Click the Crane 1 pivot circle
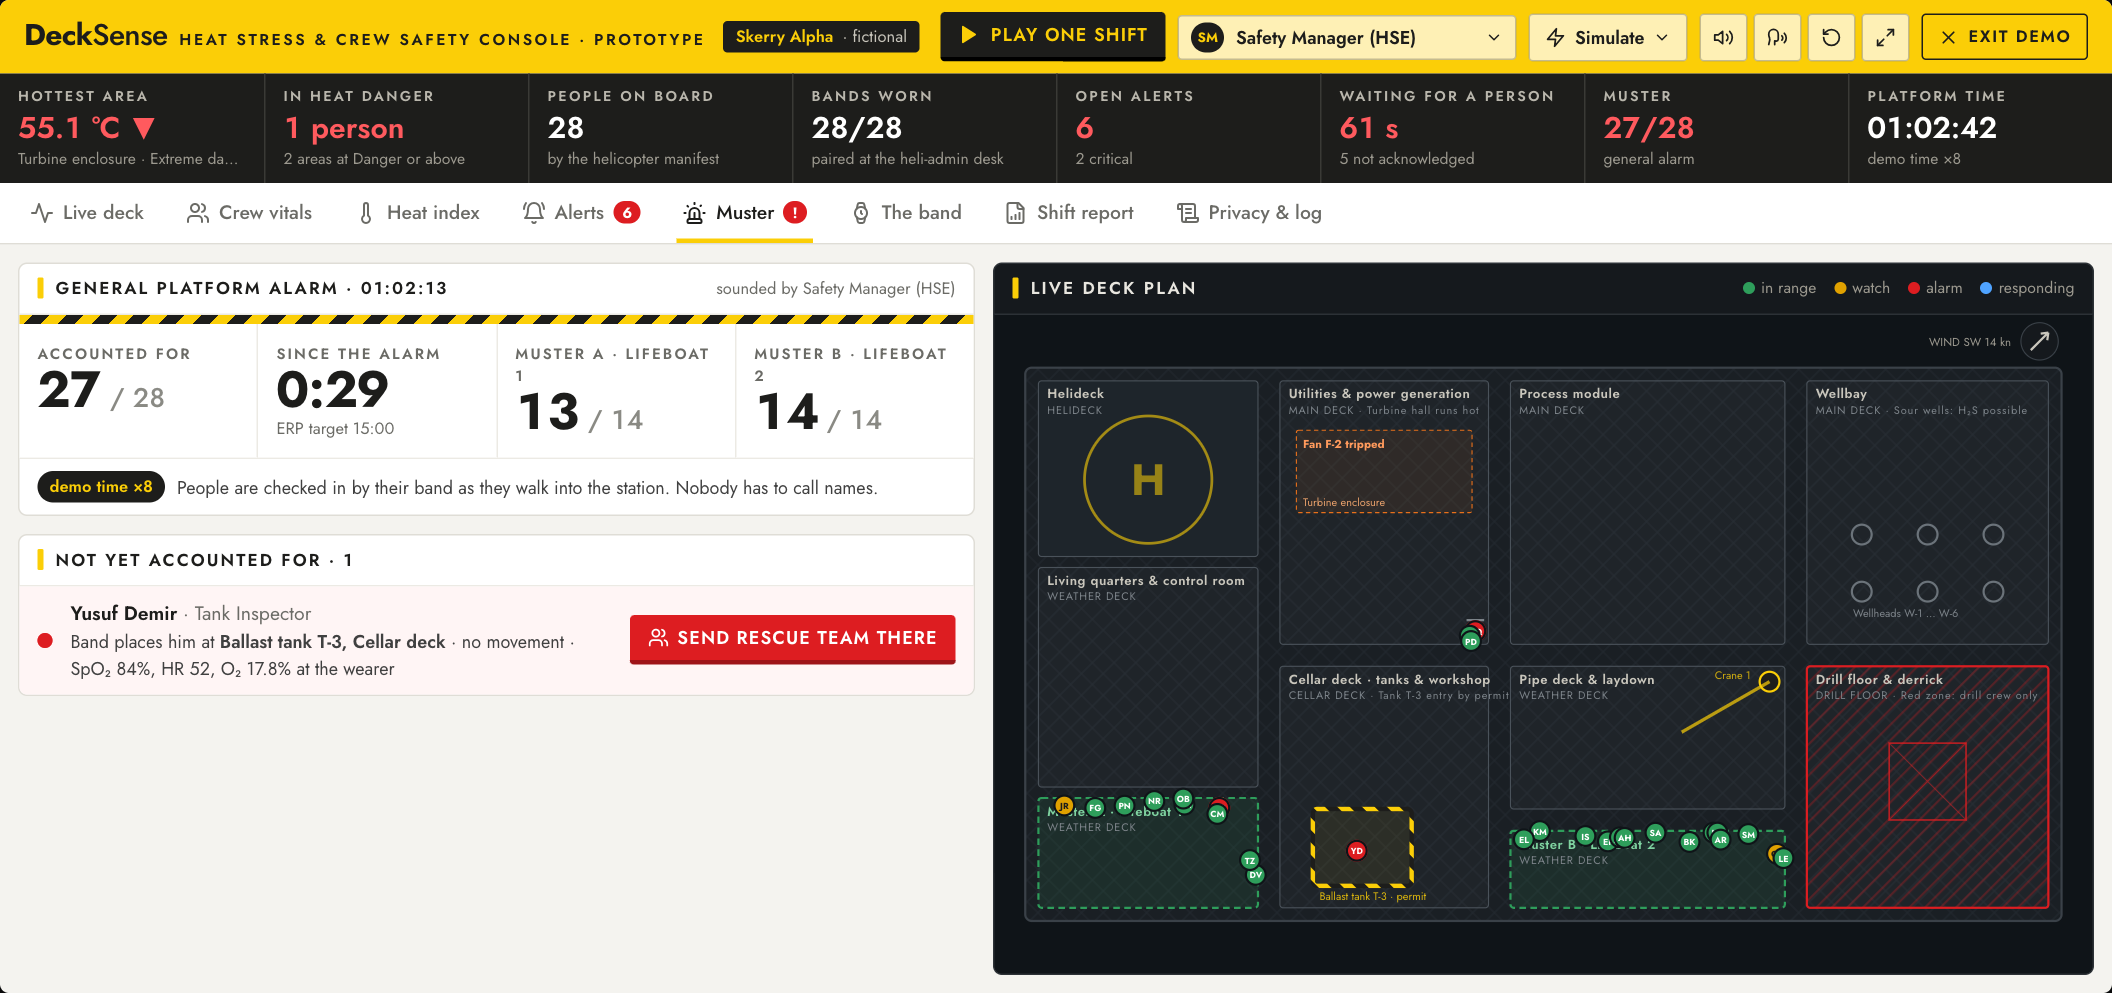The image size is (2112, 993). 1769,682
